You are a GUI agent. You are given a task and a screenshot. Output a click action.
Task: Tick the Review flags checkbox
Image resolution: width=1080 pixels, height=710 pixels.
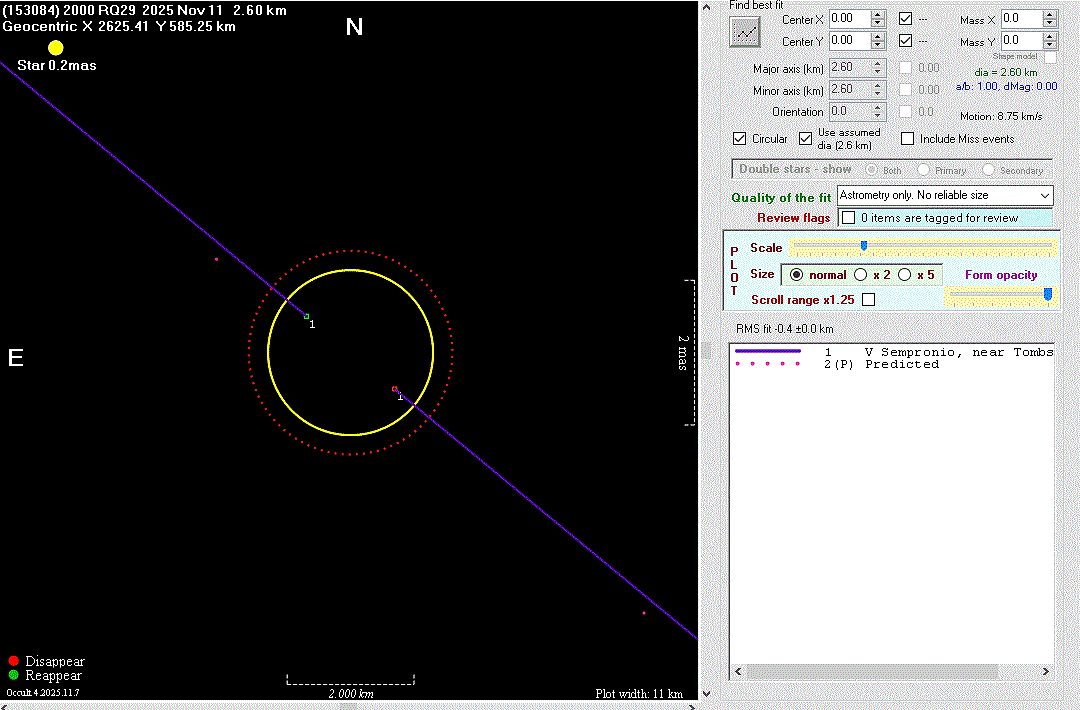849,217
